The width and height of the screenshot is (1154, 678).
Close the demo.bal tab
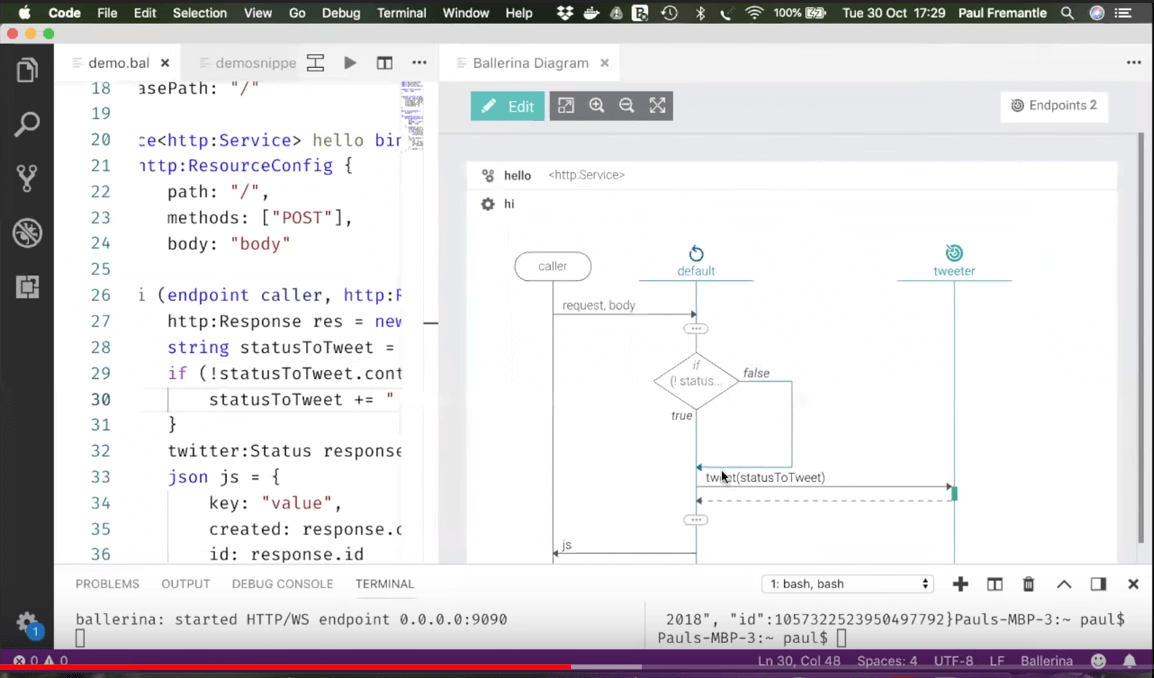(165, 63)
